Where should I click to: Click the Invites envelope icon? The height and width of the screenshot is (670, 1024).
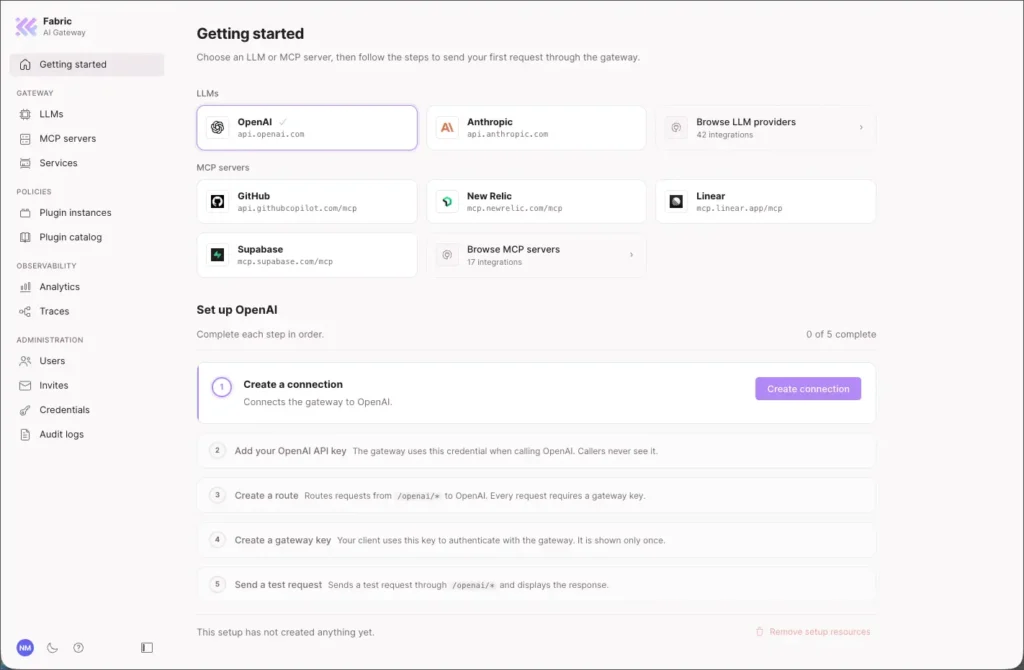coord(25,386)
